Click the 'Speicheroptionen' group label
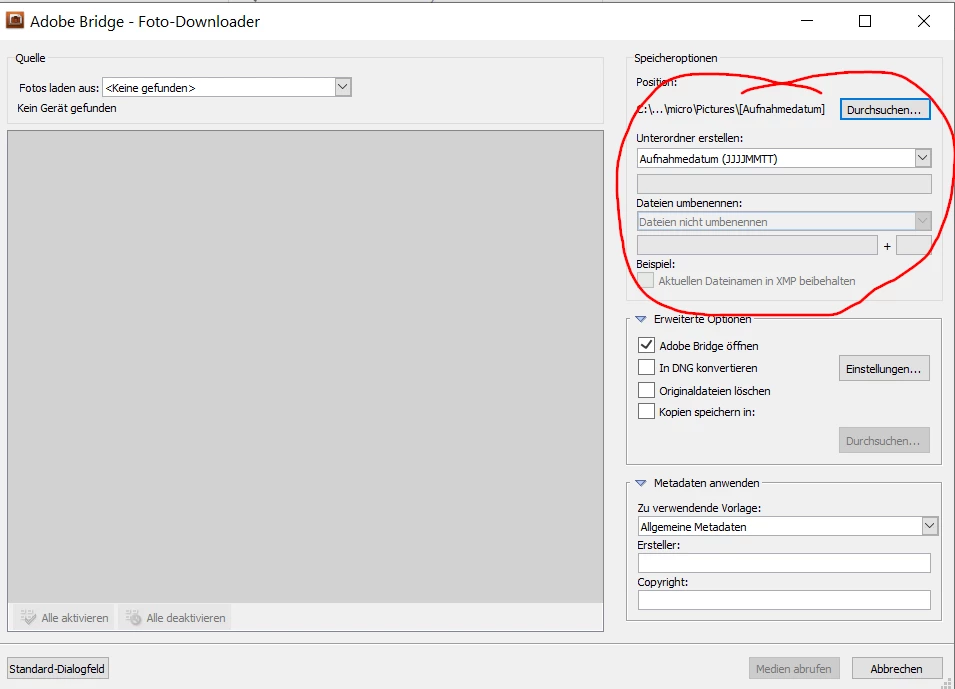 click(675, 58)
